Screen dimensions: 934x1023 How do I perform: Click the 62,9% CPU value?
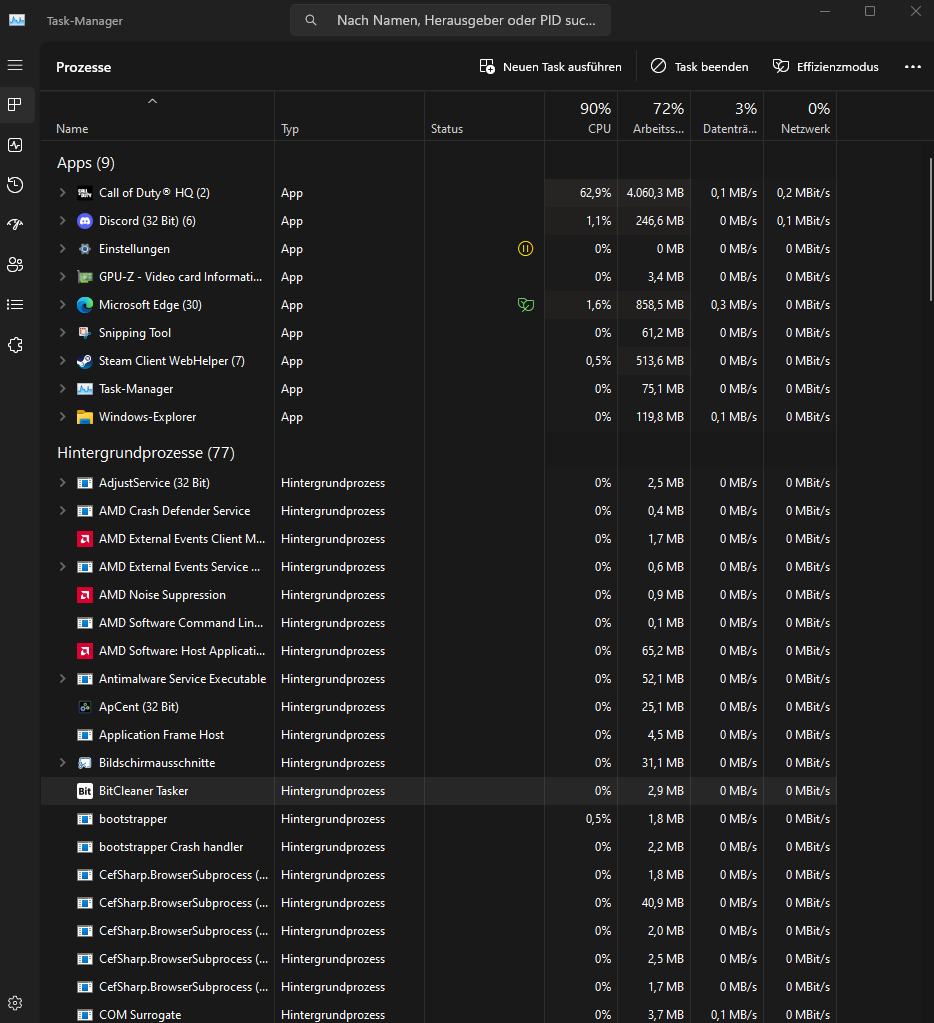point(595,192)
